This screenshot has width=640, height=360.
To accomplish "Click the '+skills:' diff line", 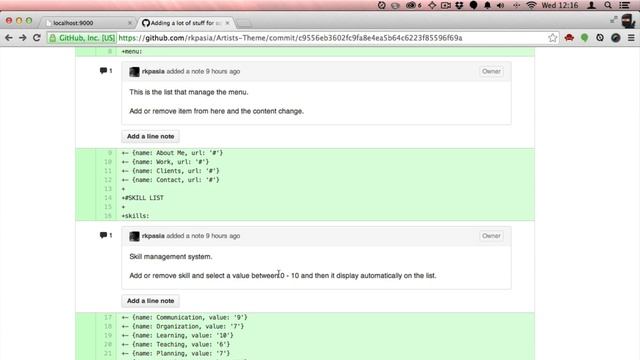I will point(135,216).
